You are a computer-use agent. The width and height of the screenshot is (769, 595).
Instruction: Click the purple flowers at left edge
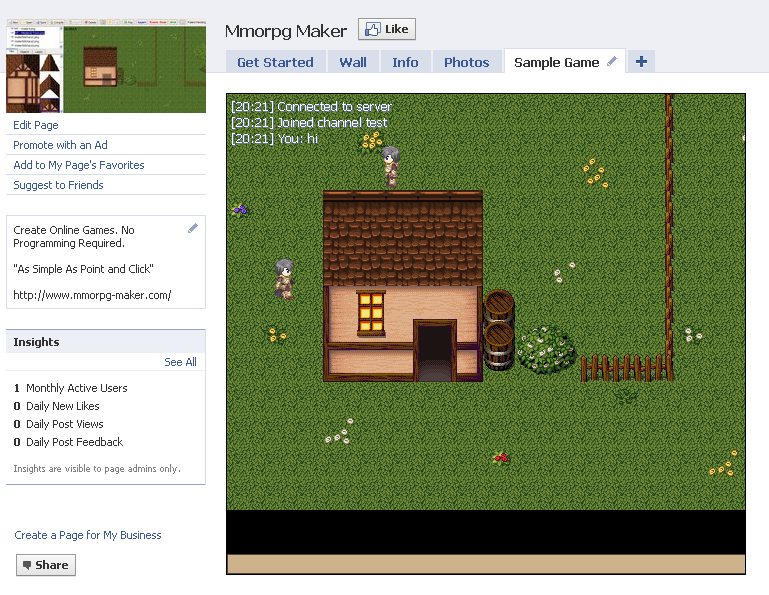239,210
